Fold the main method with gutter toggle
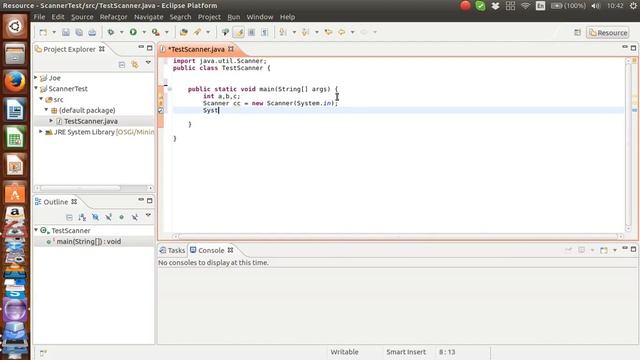Image resolution: width=640 pixels, height=360 pixels. tap(169, 89)
